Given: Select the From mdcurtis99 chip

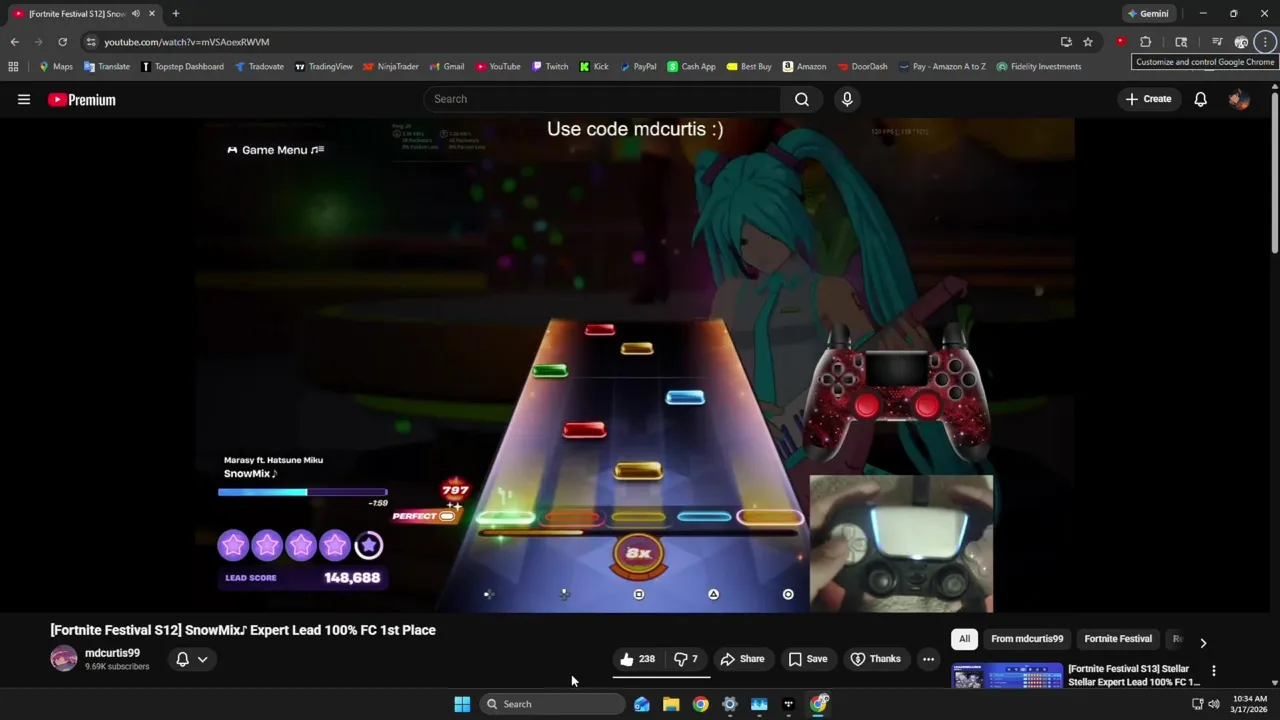Looking at the screenshot, I should (1027, 639).
